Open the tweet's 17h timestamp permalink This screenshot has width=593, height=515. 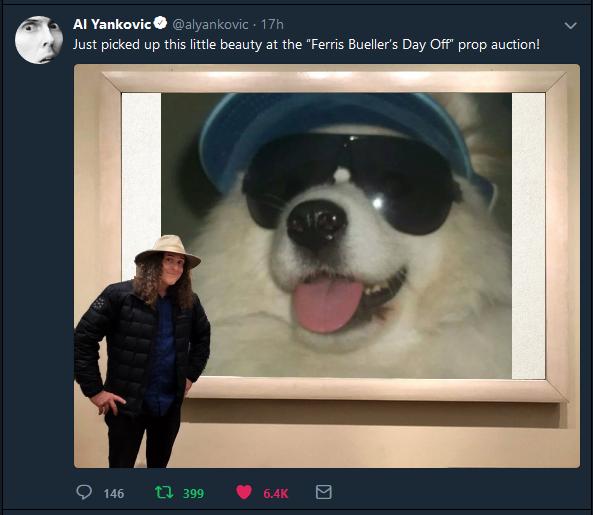click(272, 25)
